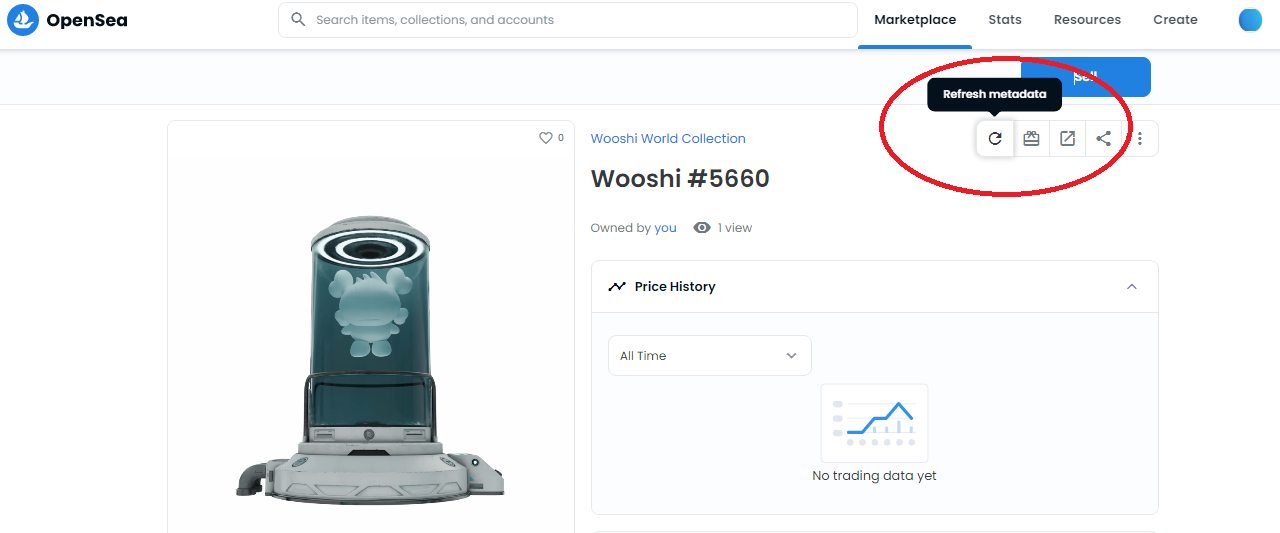Open the three-dot more options menu
1280x533 pixels.
[x=1140, y=139]
